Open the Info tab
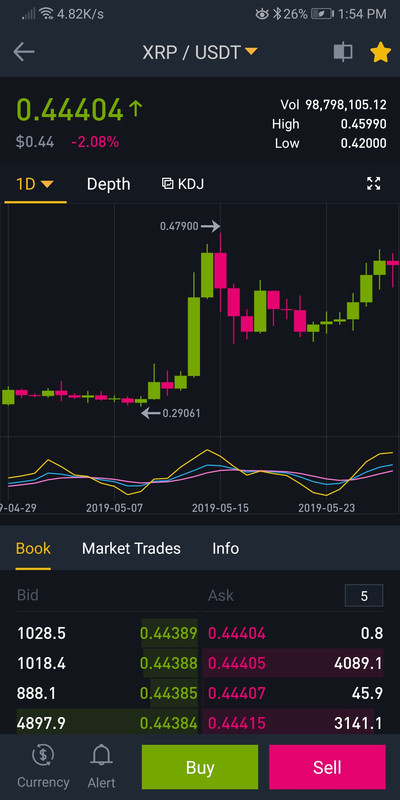The image size is (400, 800). pos(226,548)
